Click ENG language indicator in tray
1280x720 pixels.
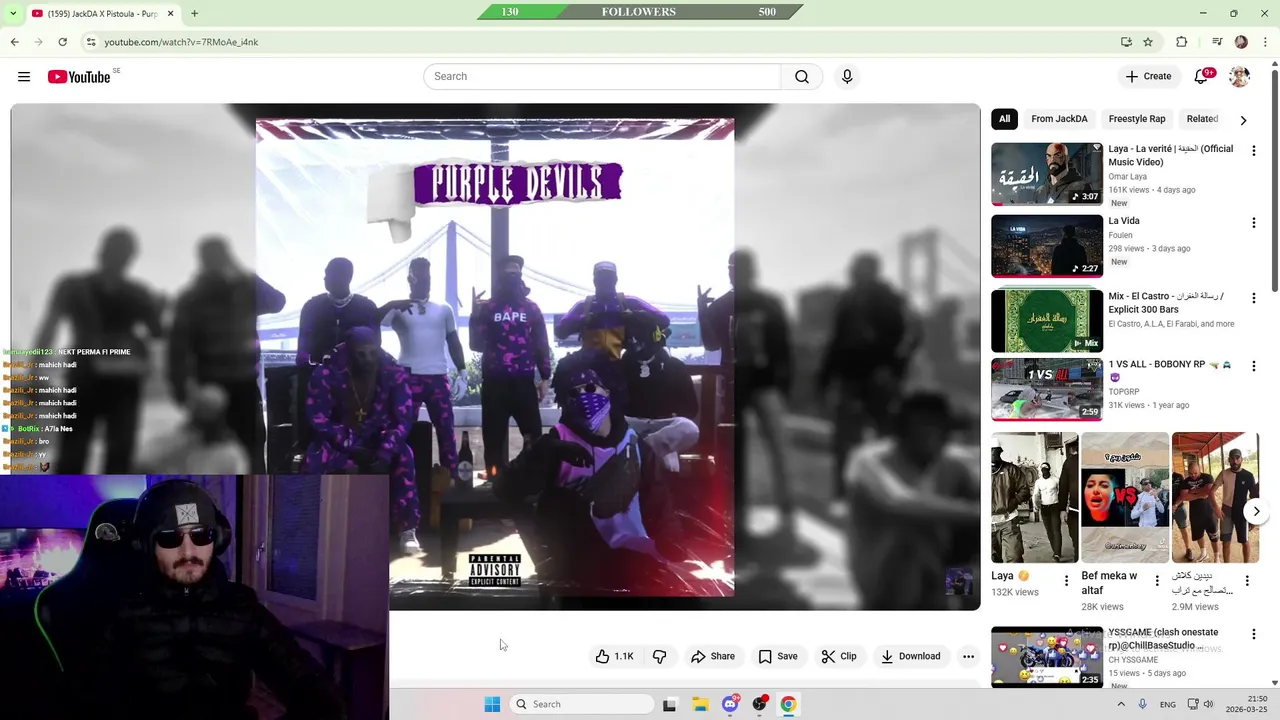coord(1168,704)
